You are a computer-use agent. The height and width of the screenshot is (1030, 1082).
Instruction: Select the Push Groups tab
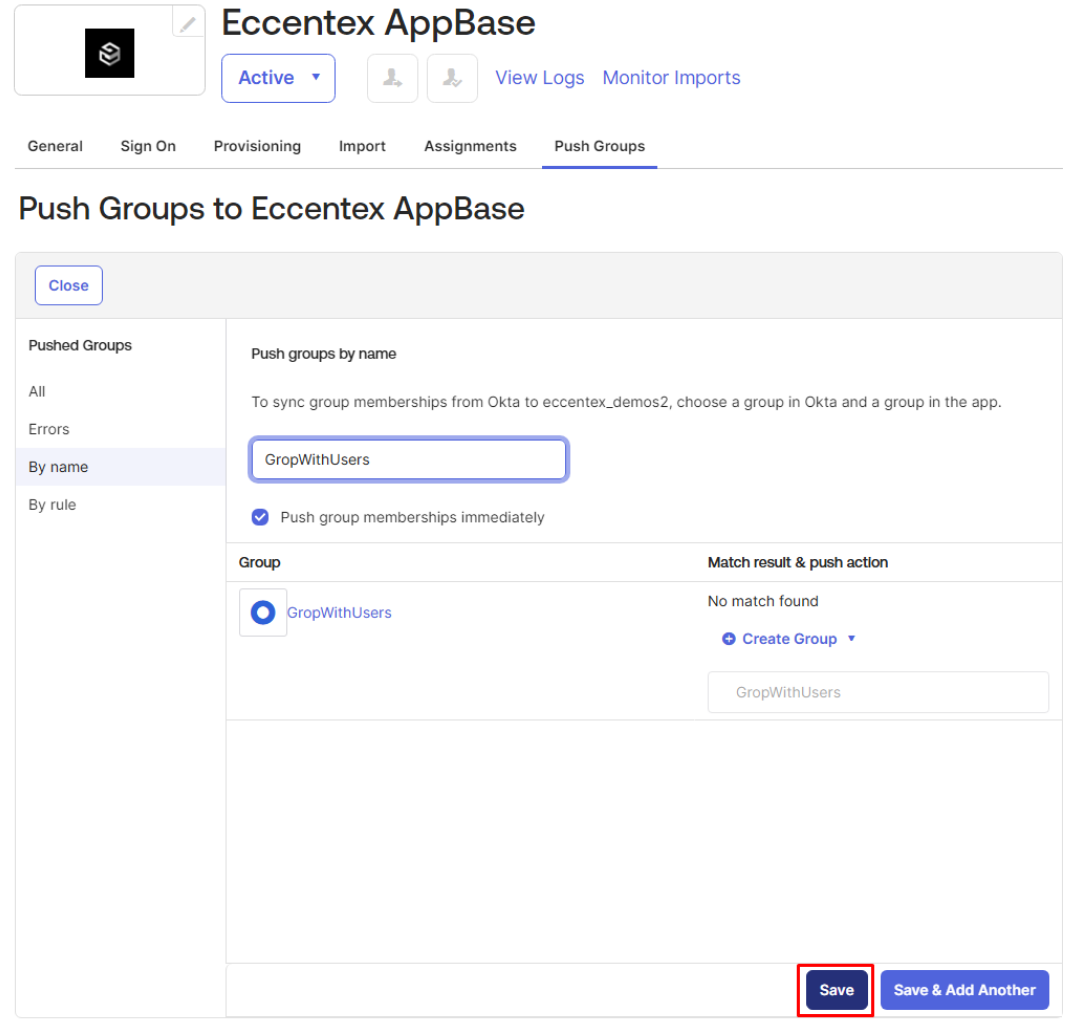tap(600, 146)
